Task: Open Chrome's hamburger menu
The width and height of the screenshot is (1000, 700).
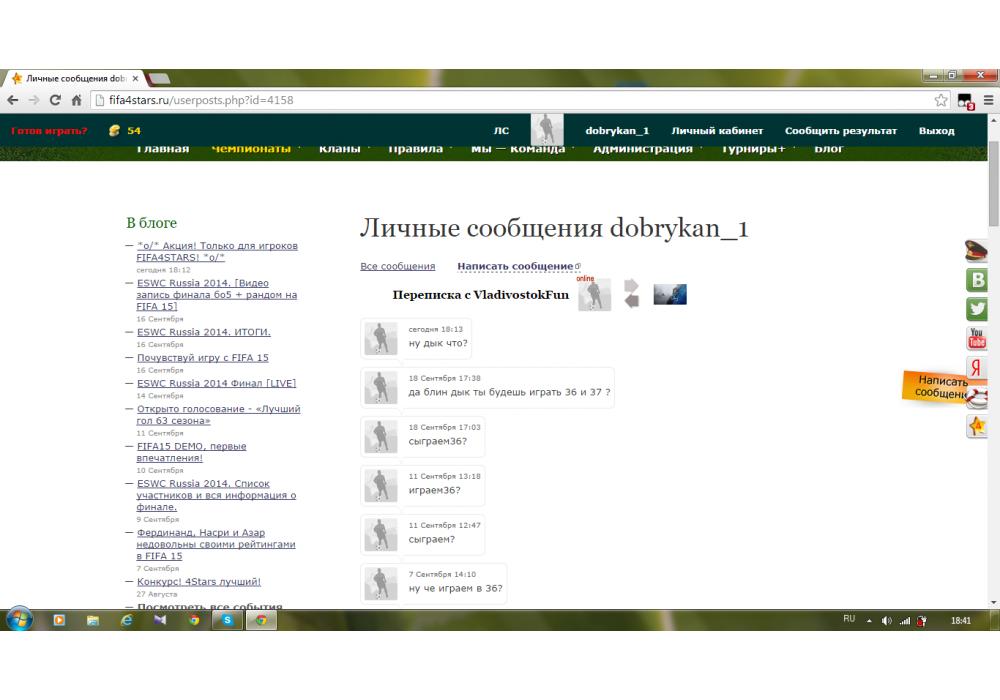Action: 988,100
